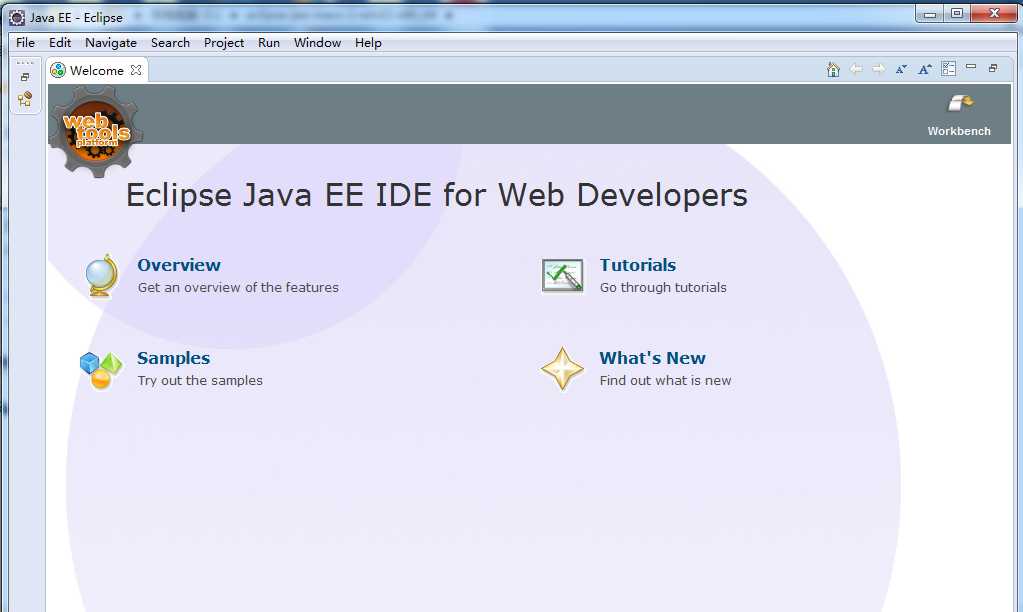
Task: Click the Web Tools Platform gear logo
Action: [x=96, y=131]
